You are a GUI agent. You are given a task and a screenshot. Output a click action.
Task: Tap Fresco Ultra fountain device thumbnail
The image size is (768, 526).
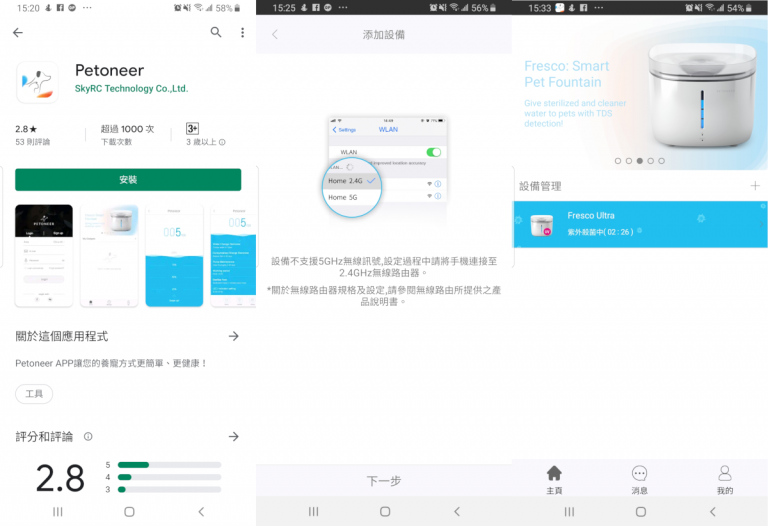coord(542,225)
